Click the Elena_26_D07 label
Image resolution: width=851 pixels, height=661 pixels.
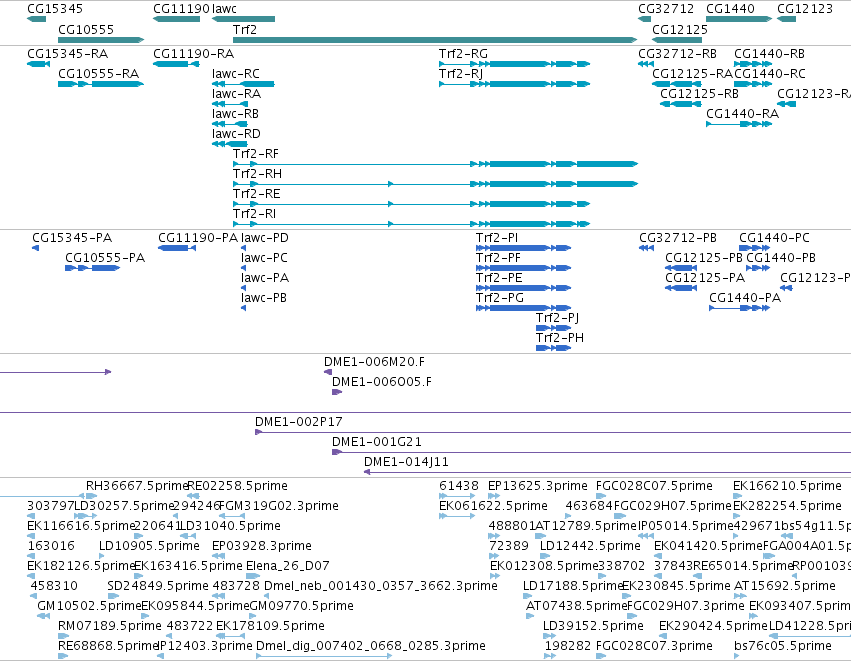pyautogui.click(x=288, y=566)
